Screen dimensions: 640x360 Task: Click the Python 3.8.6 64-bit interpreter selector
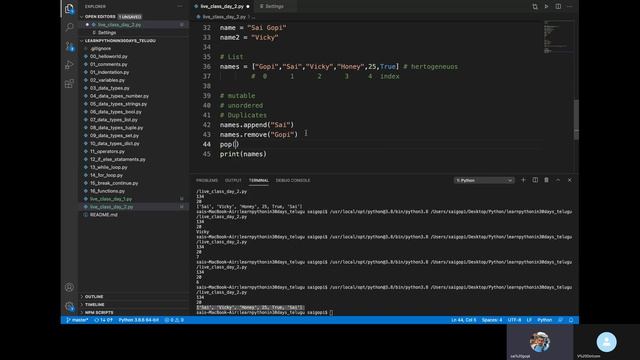tap(139, 320)
